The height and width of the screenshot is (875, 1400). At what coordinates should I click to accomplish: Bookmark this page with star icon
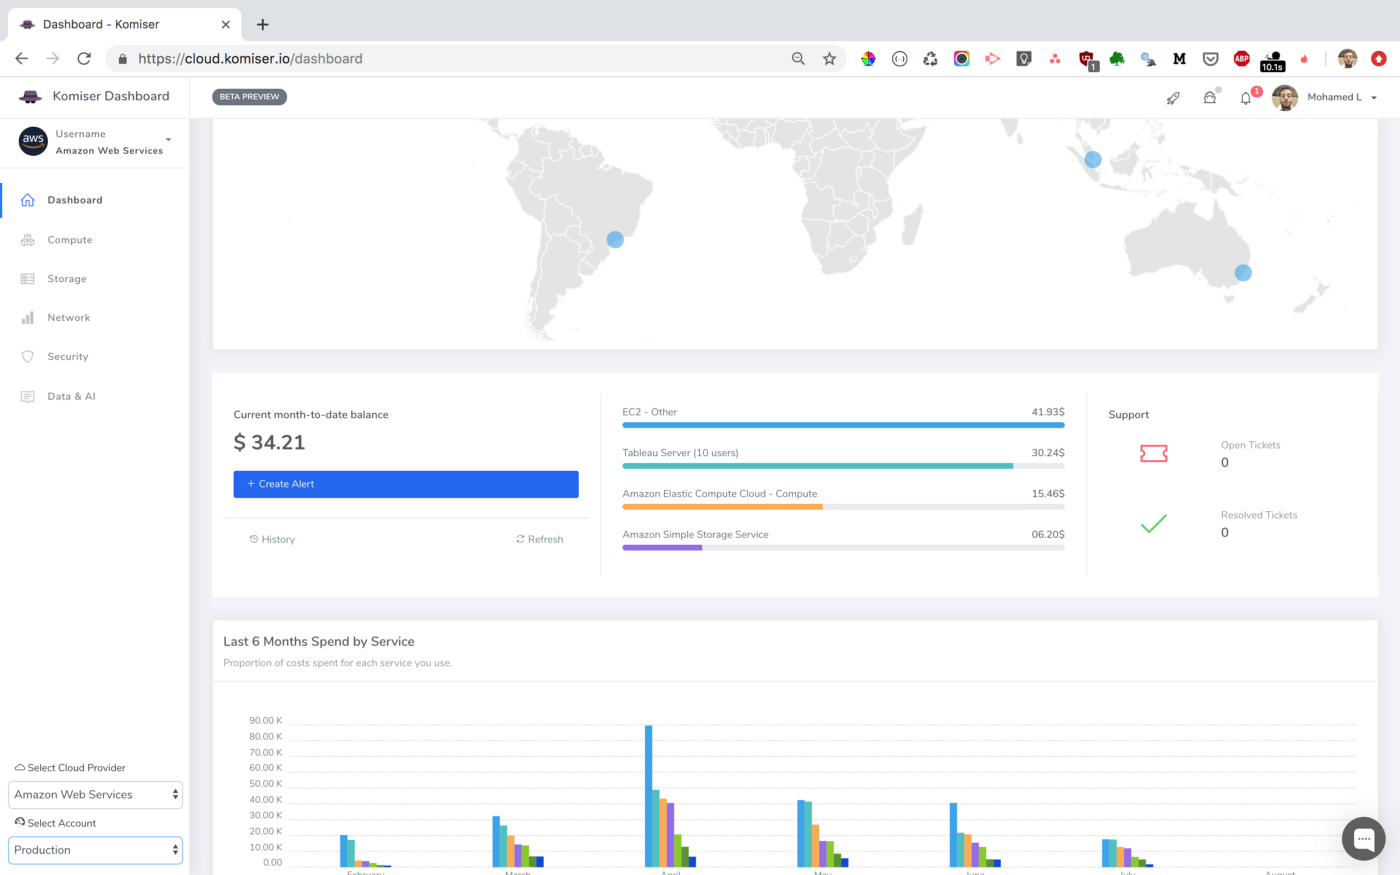(x=829, y=58)
